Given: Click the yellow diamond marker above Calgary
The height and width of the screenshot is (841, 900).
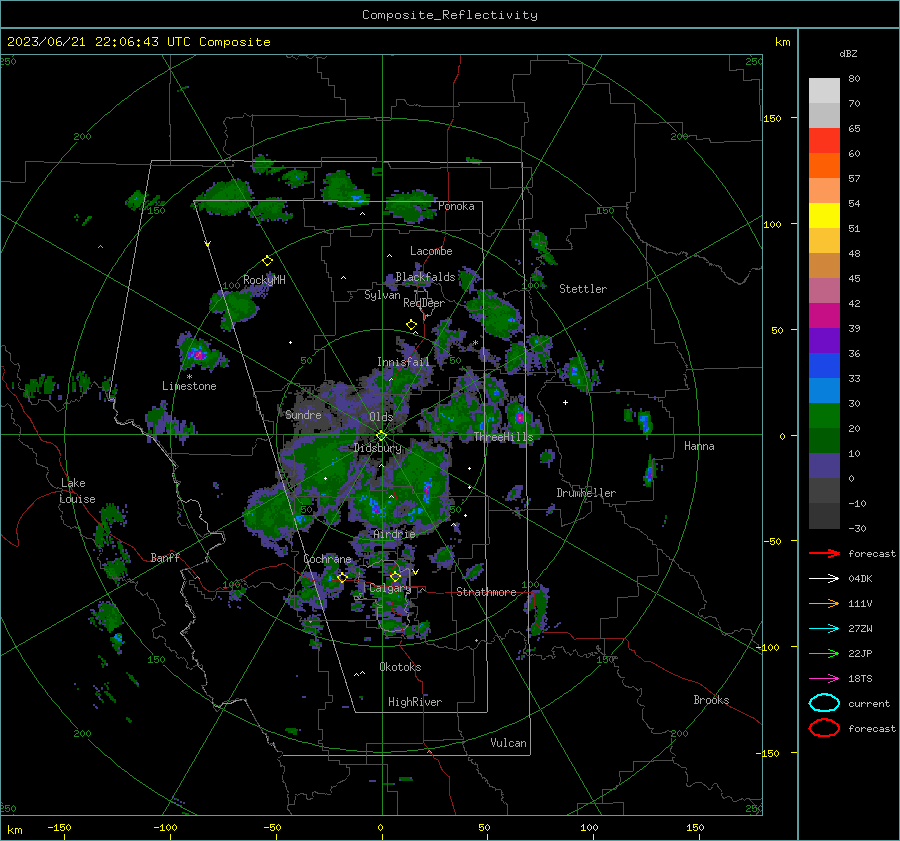Looking at the screenshot, I should (395, 576).
